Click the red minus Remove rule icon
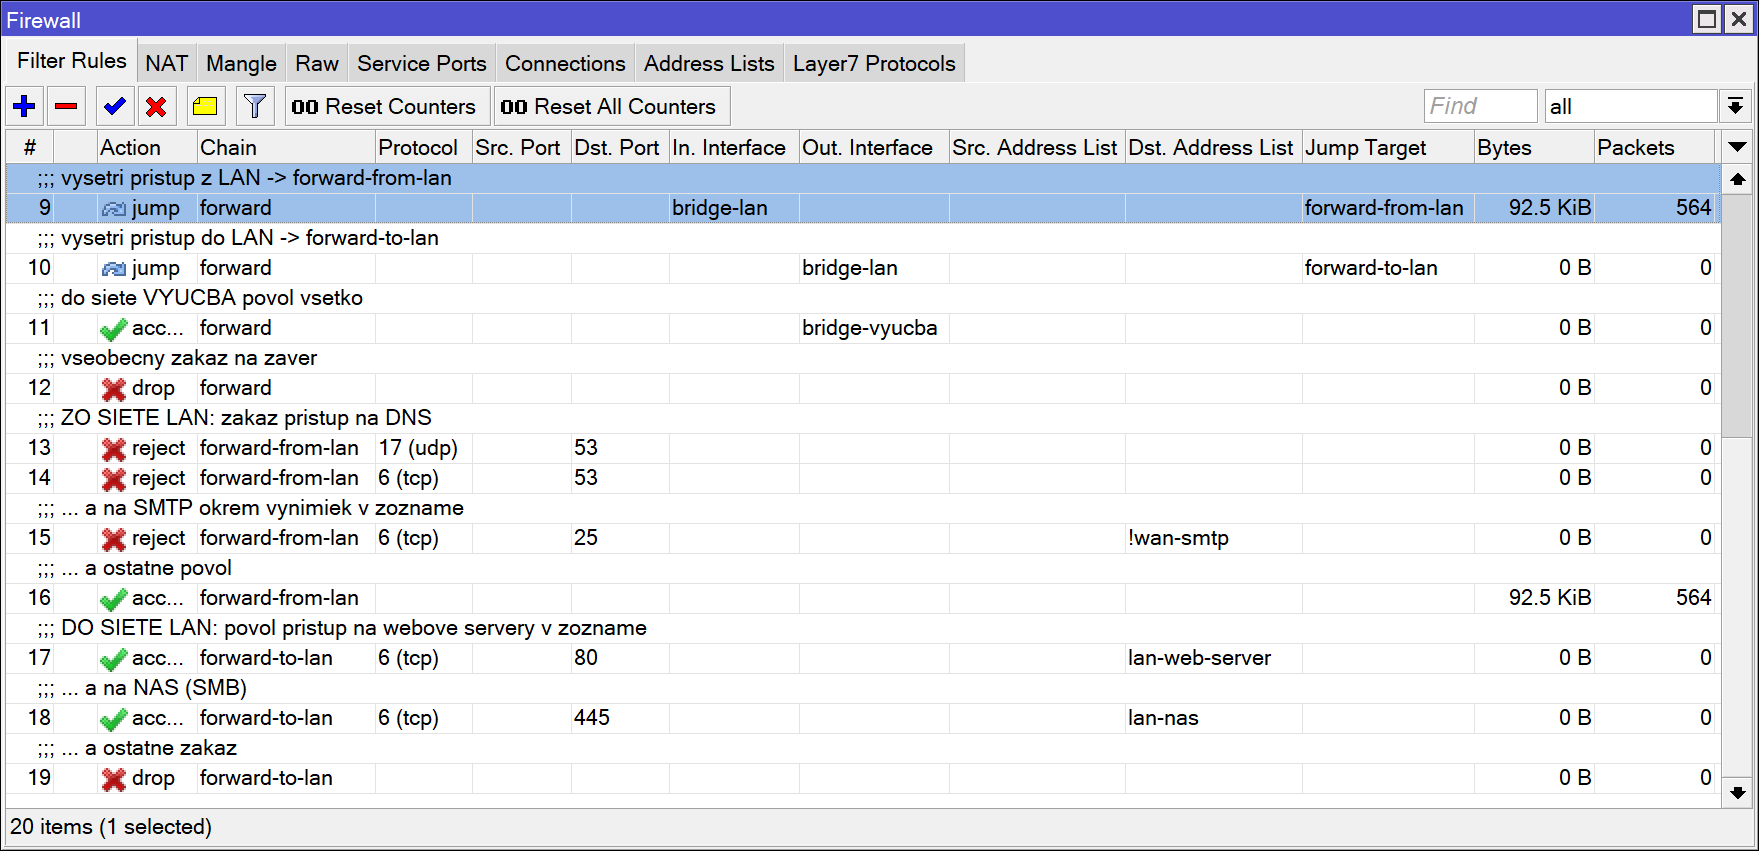This screenshot has width=1759, height=851. [67, 106]
